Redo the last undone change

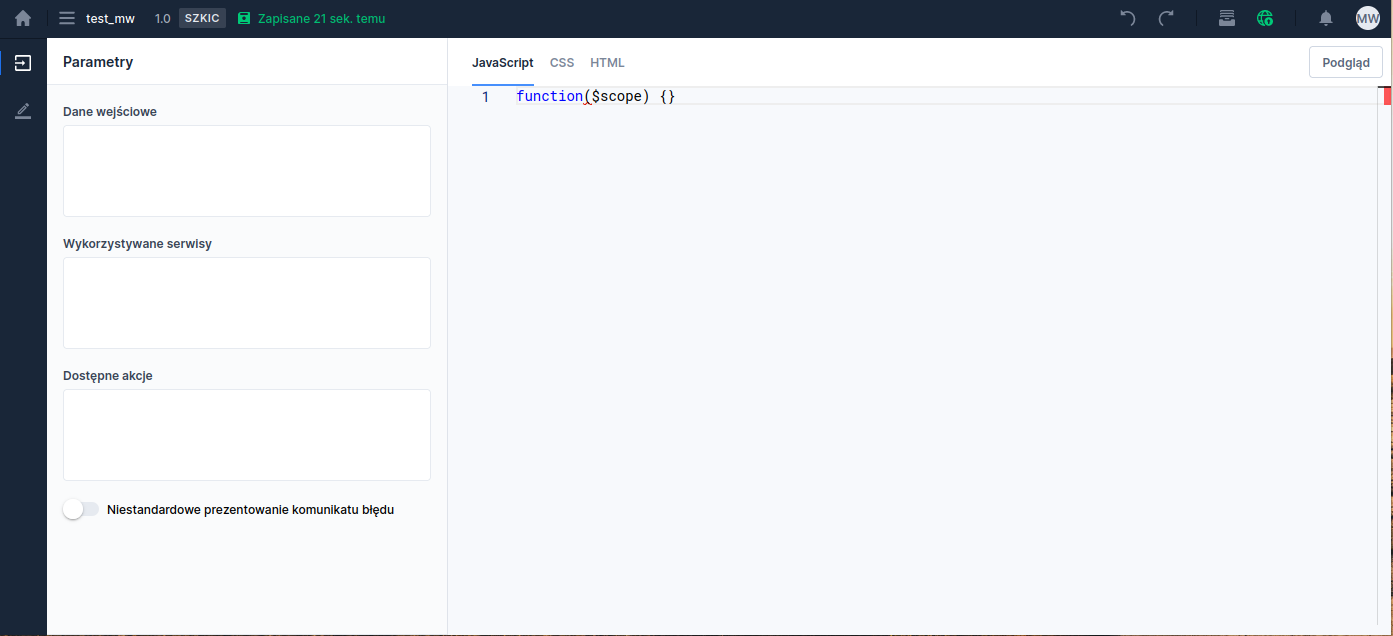click(x=1166, y=18)
